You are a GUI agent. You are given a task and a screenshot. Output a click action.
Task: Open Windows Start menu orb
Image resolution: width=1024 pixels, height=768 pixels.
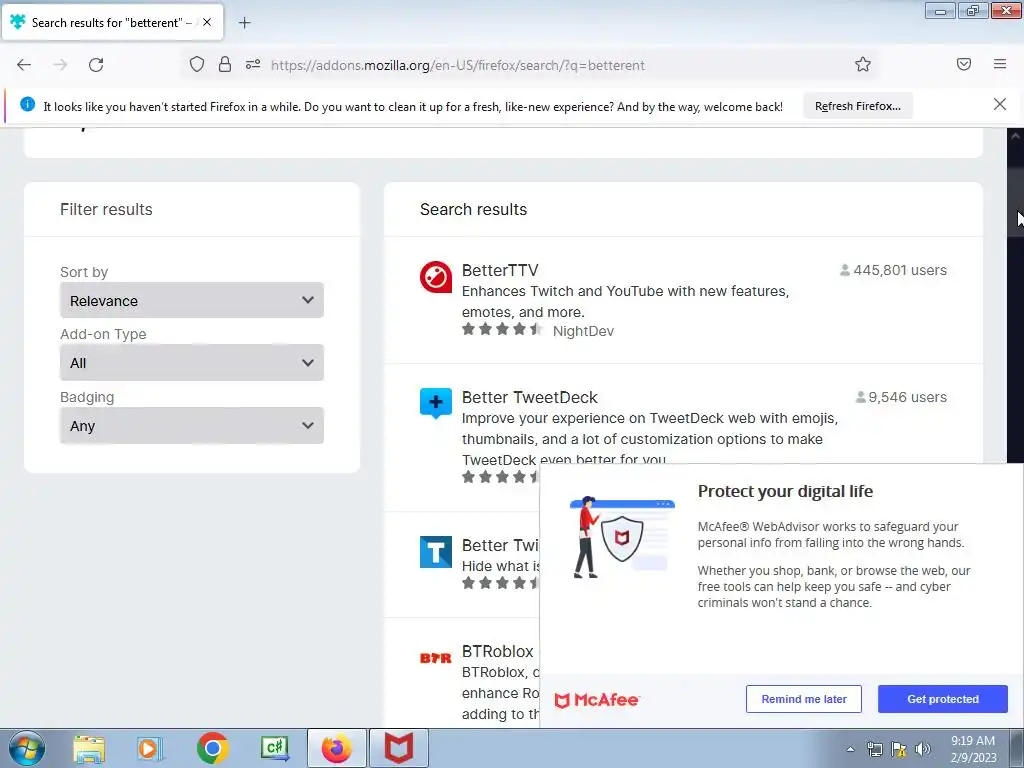pos(27,748)
